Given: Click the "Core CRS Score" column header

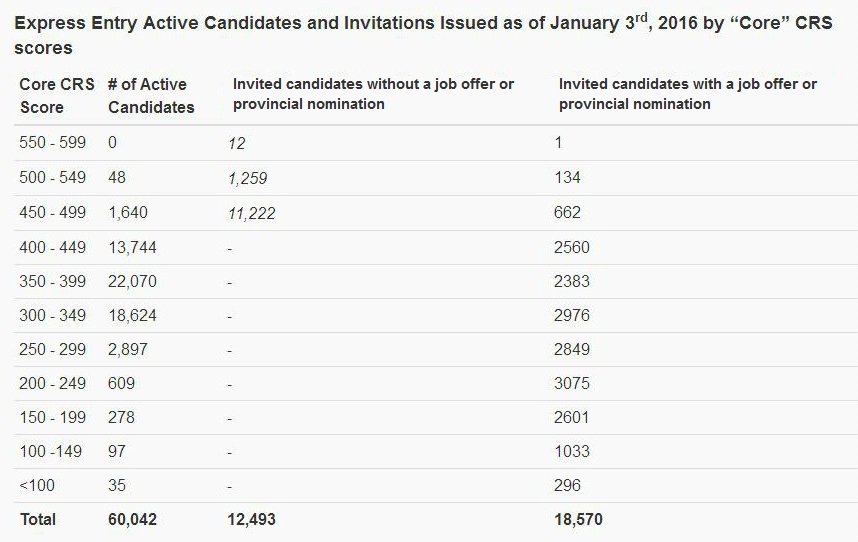Looking at the screenshot, I should pos(56,95).
